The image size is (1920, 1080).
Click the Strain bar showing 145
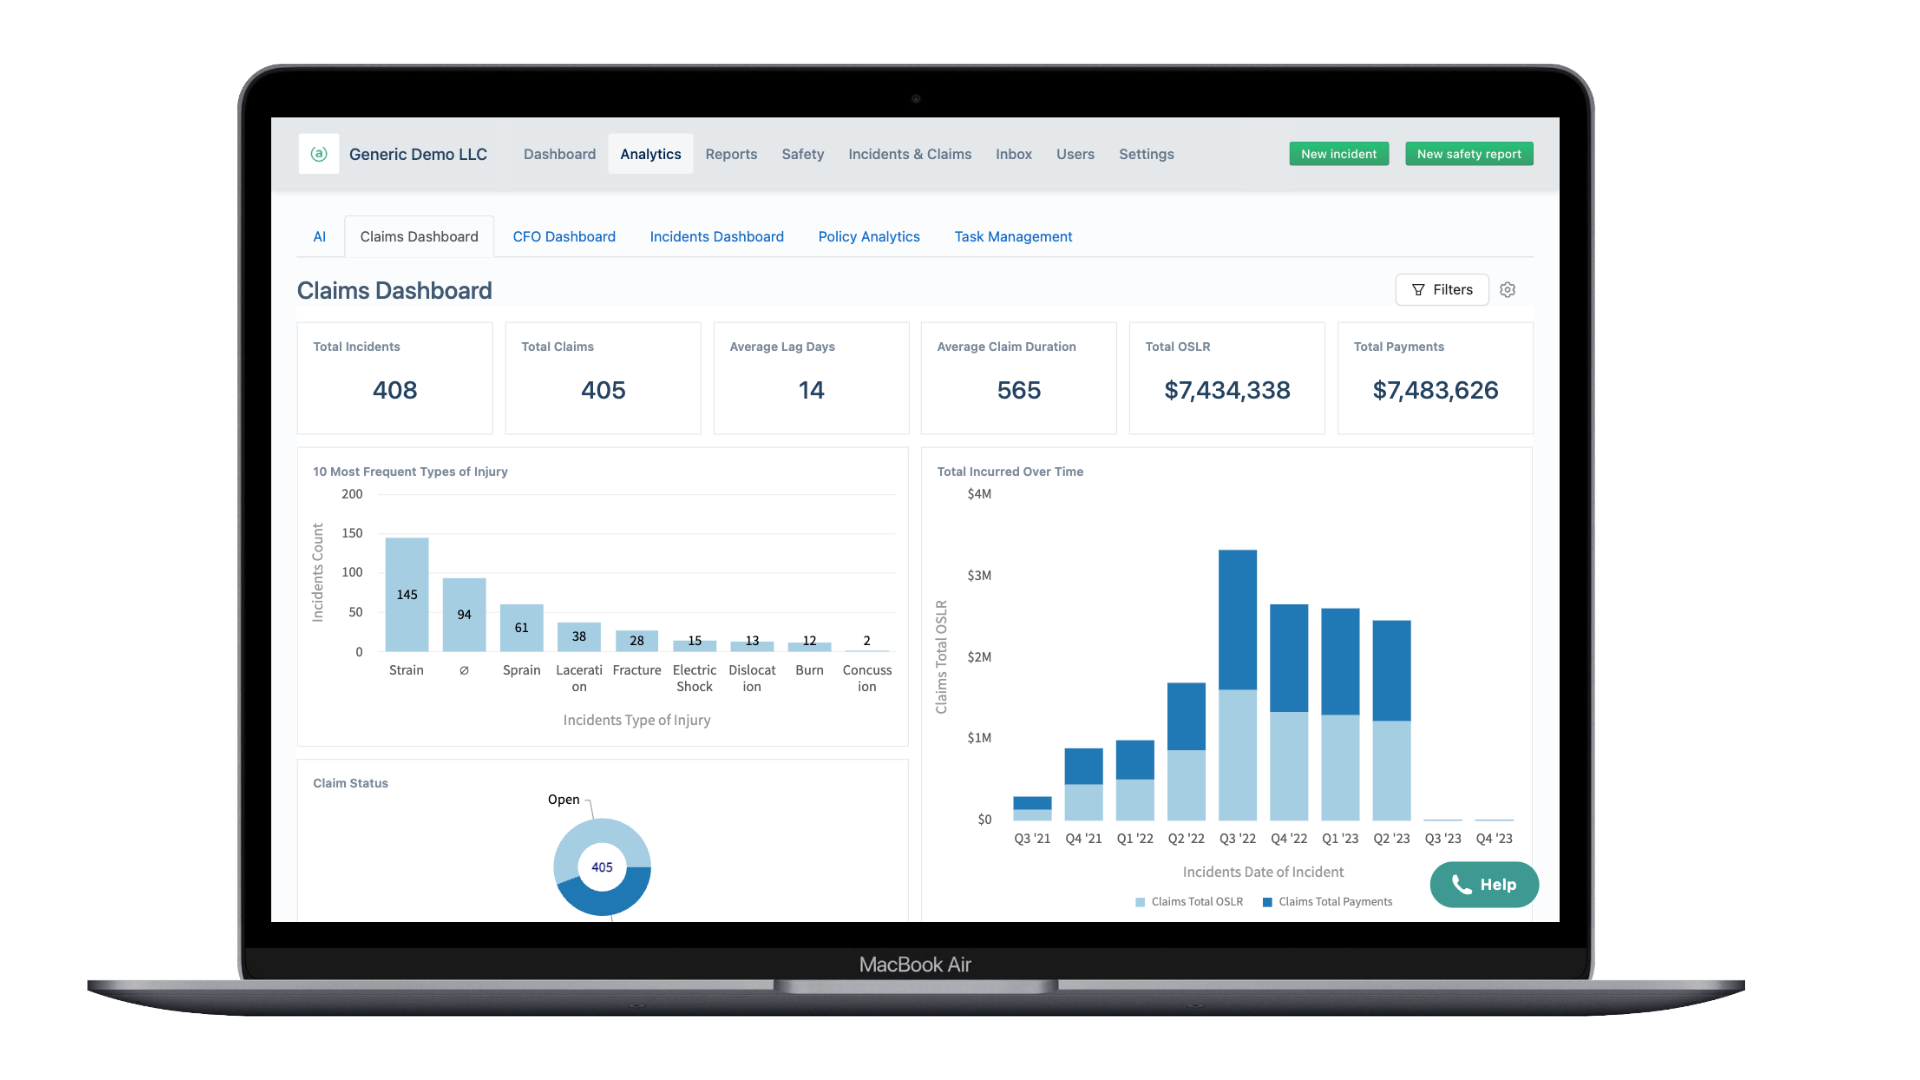(x=407, y=595)
